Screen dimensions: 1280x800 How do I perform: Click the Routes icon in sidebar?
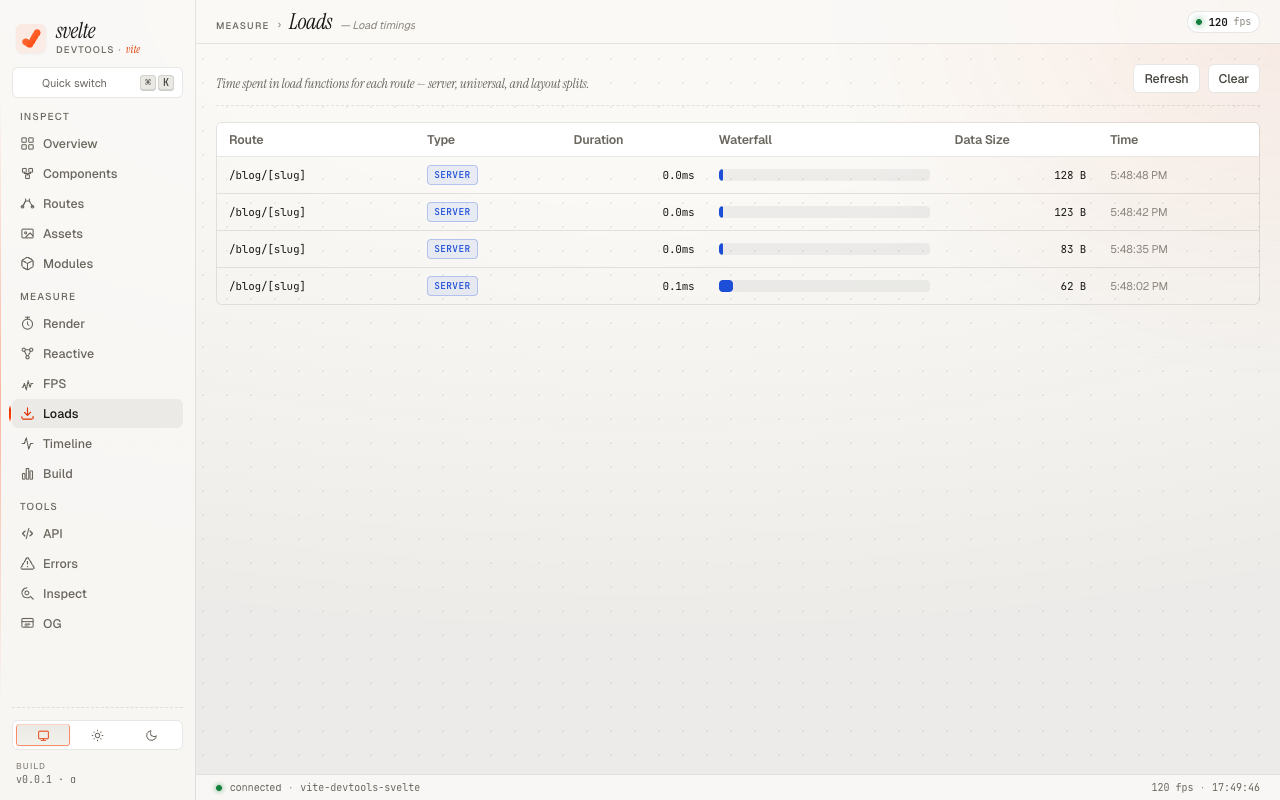[x=28, y=204]
